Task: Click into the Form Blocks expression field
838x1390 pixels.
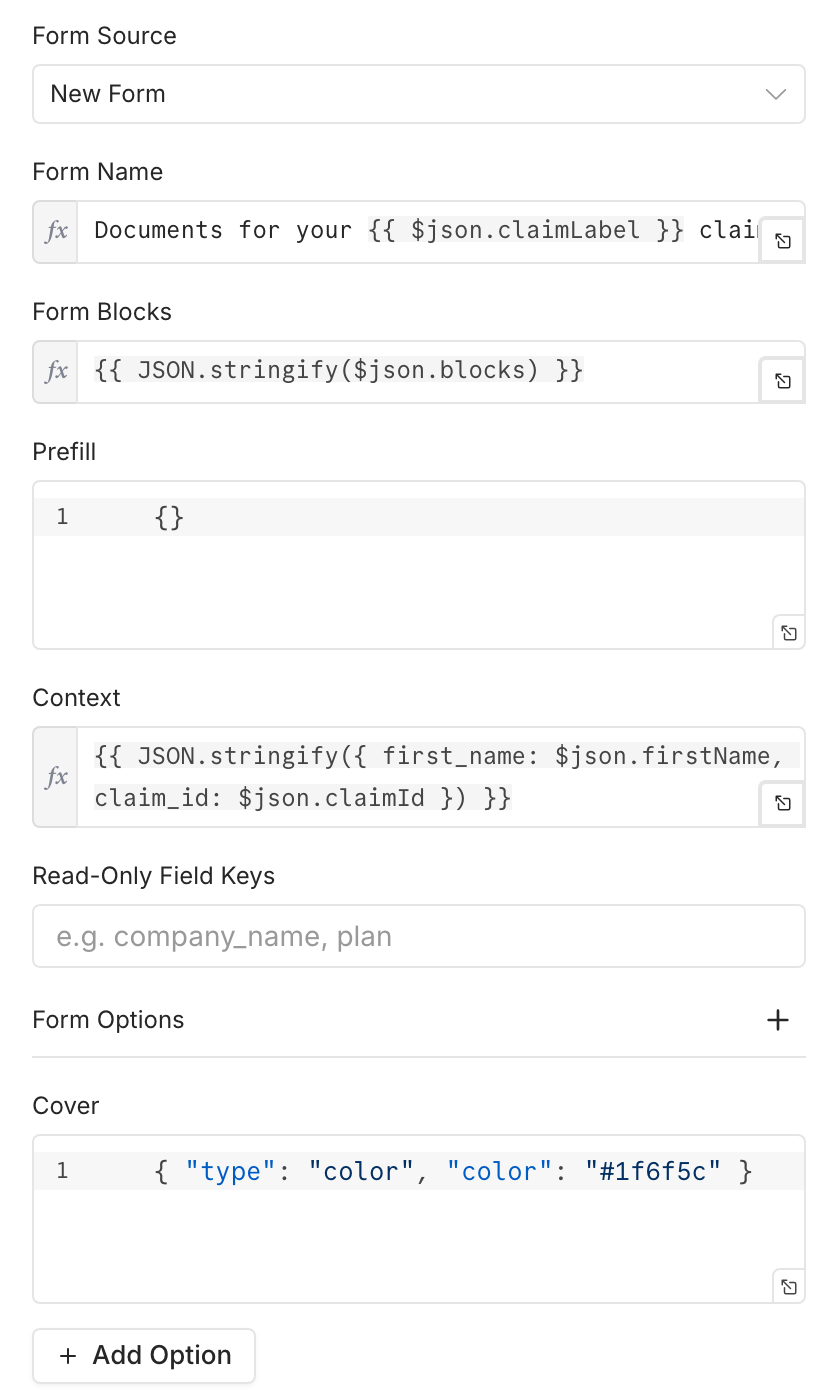Action: (x=418, y=371)
